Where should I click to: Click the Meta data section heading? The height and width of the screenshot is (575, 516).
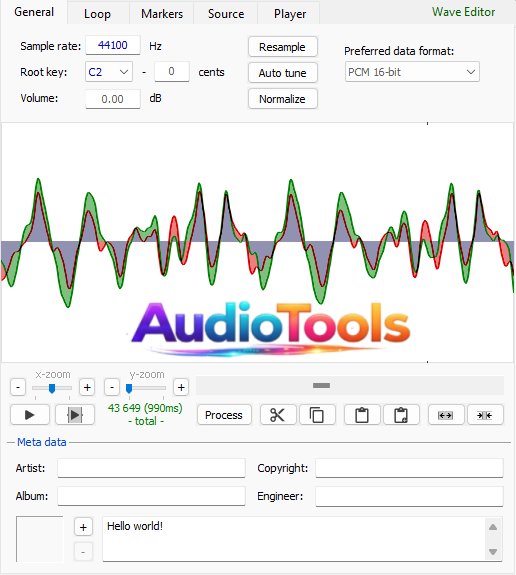pyautogui.click(x=42, y=442)
